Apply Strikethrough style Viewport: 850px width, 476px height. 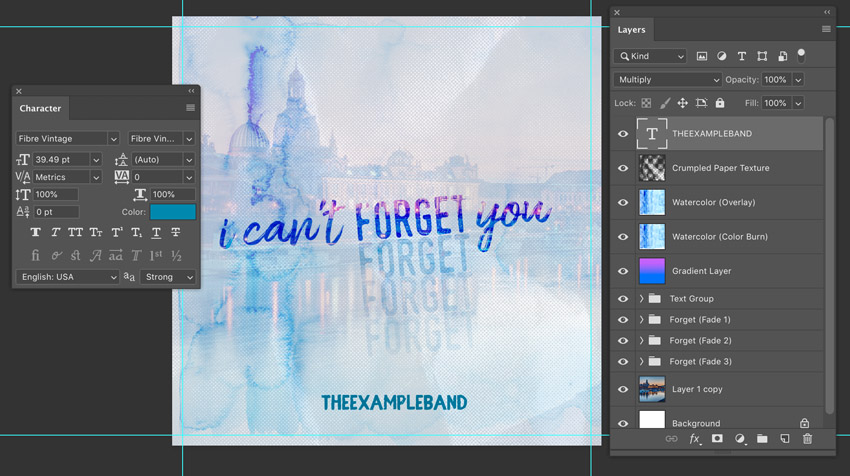point(176,233)
